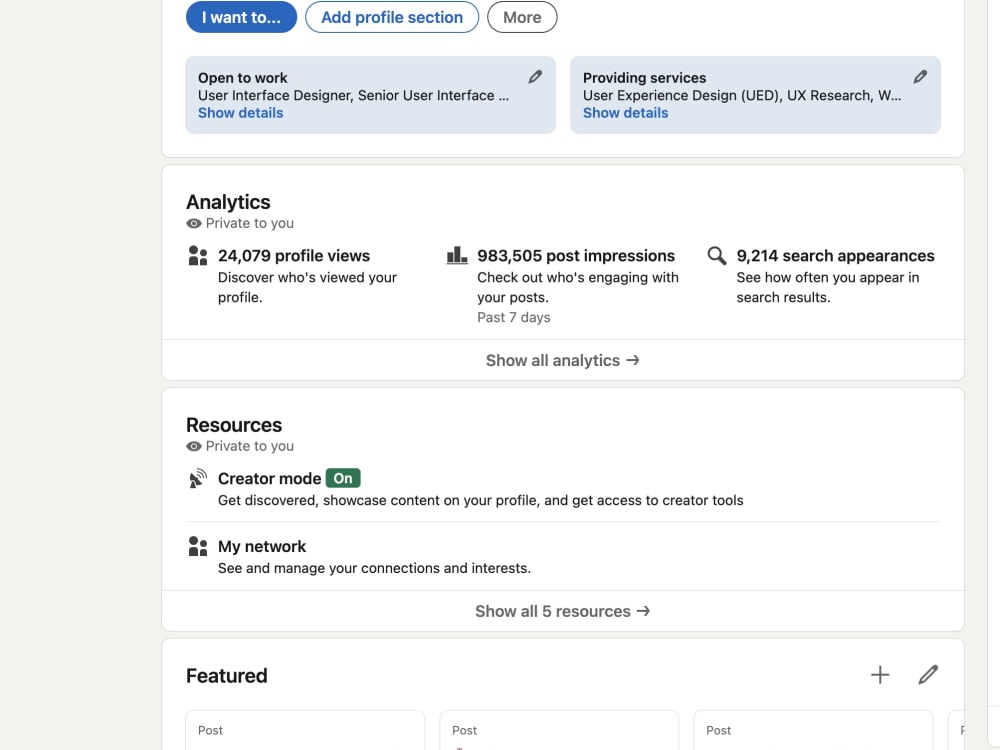Expand Show all 5 resources

click(562, 611)
